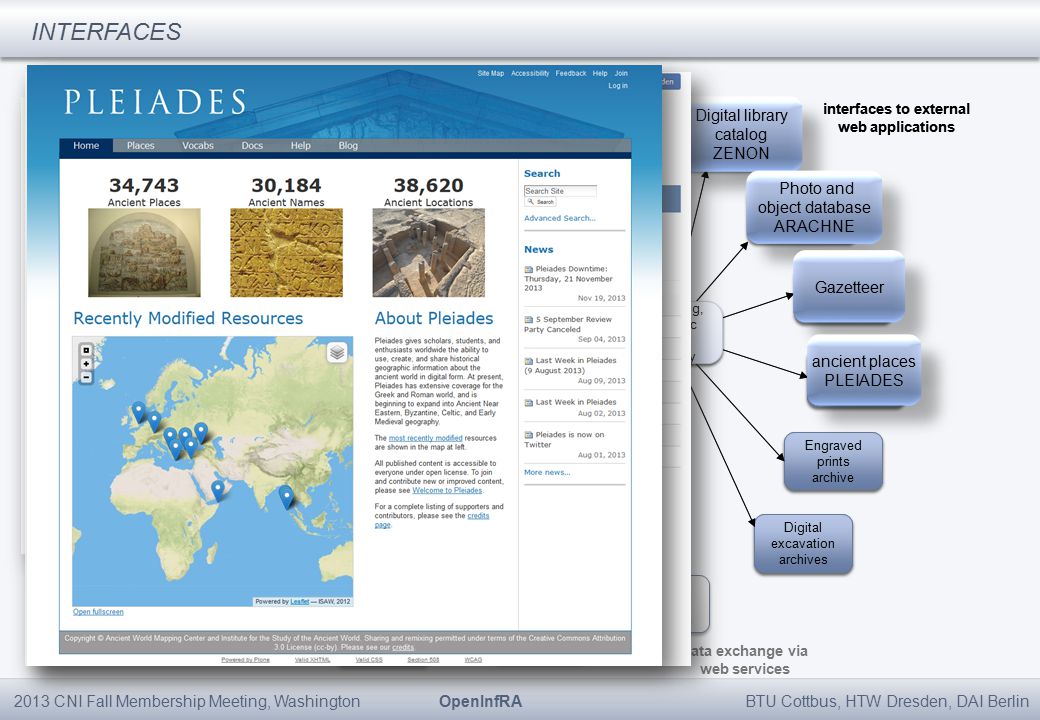Click icon beside Last Week Aug 02

[529, 402]
